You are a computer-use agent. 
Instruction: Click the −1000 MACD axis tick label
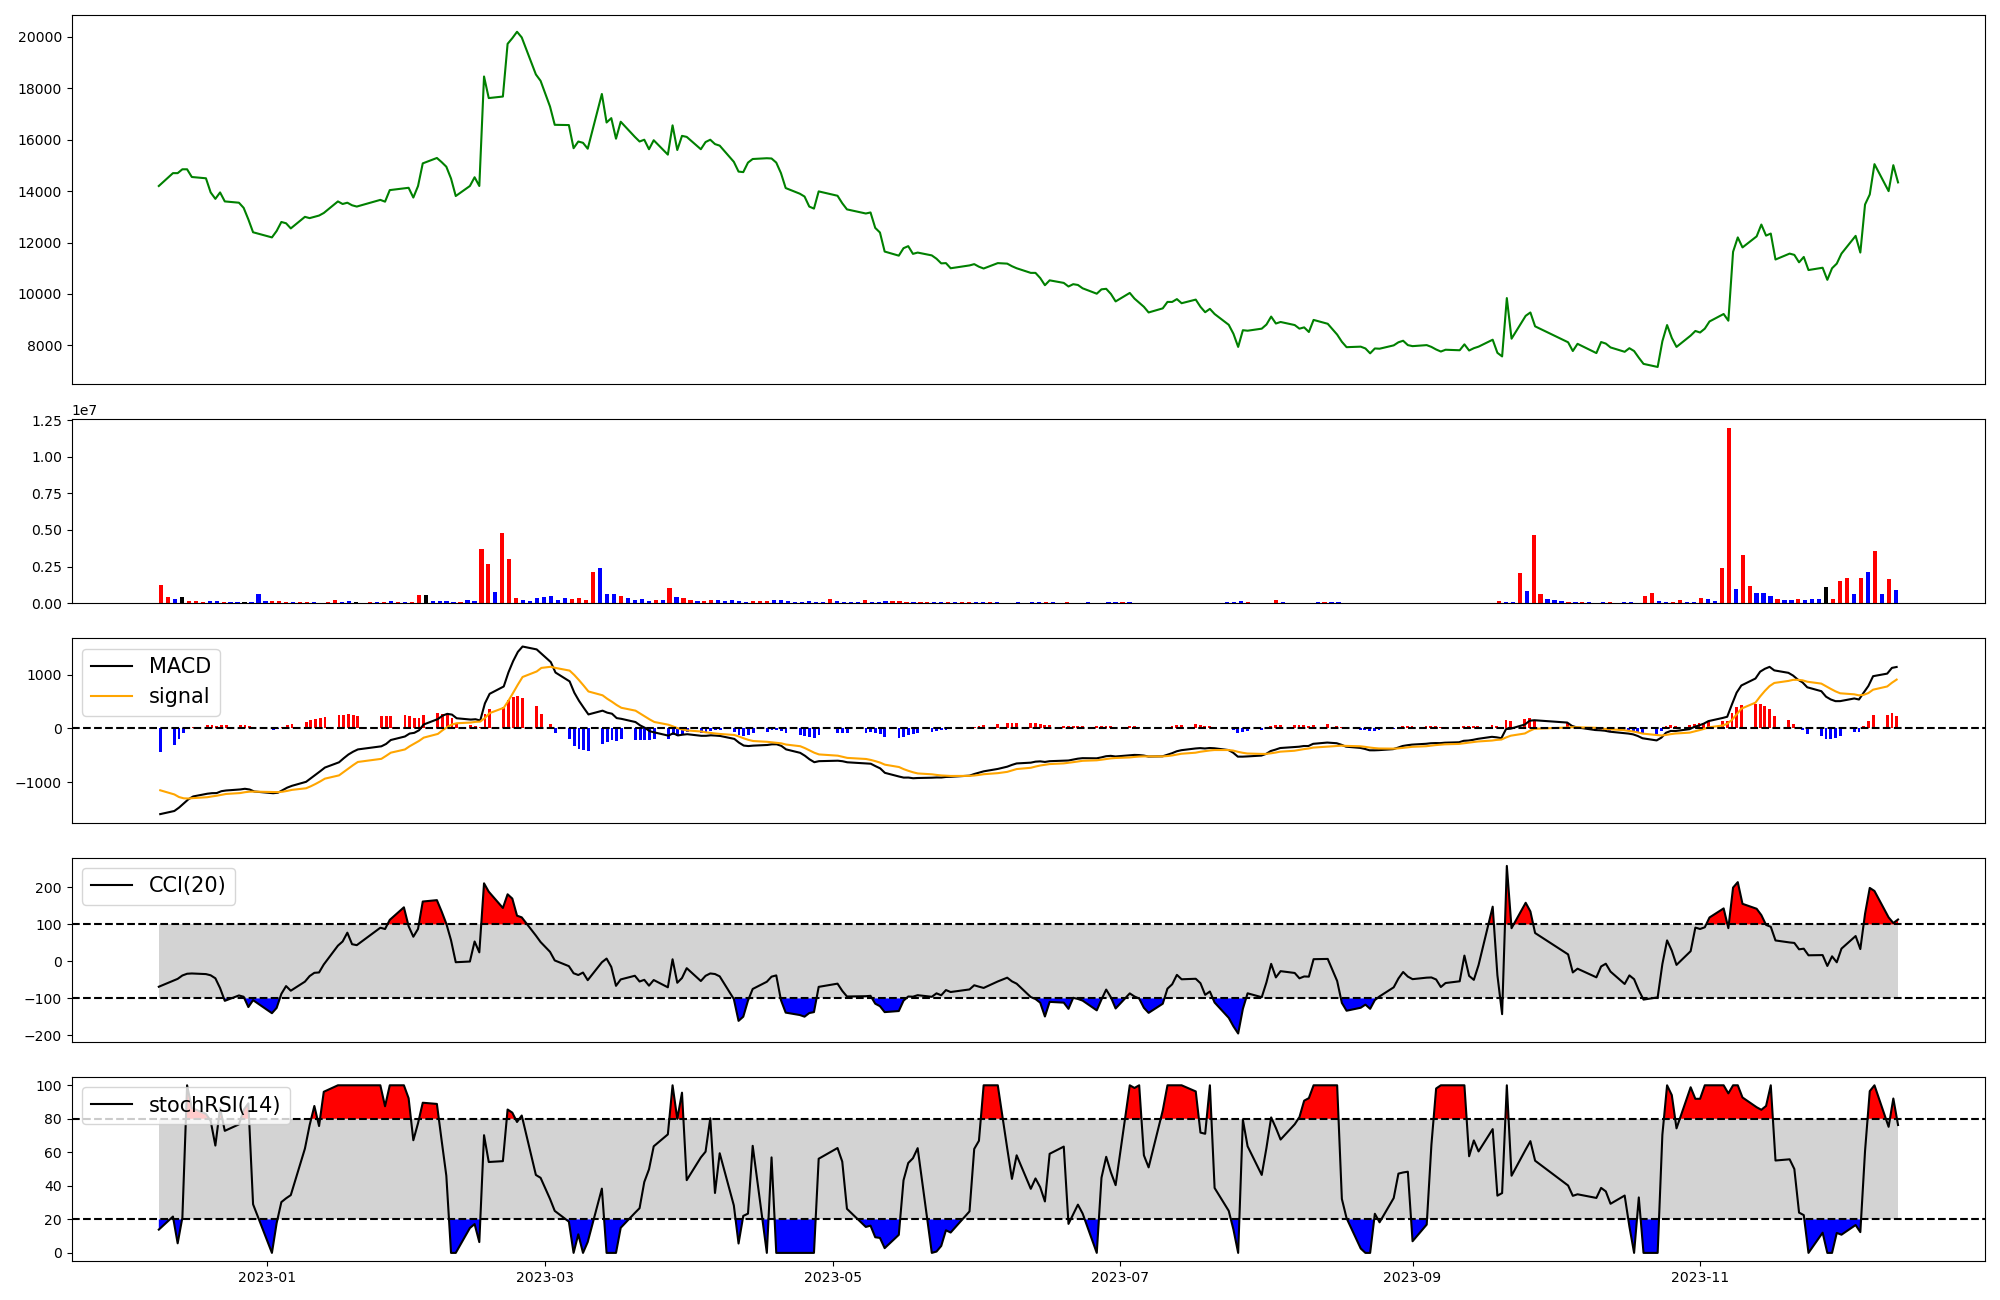coord(38,783)
